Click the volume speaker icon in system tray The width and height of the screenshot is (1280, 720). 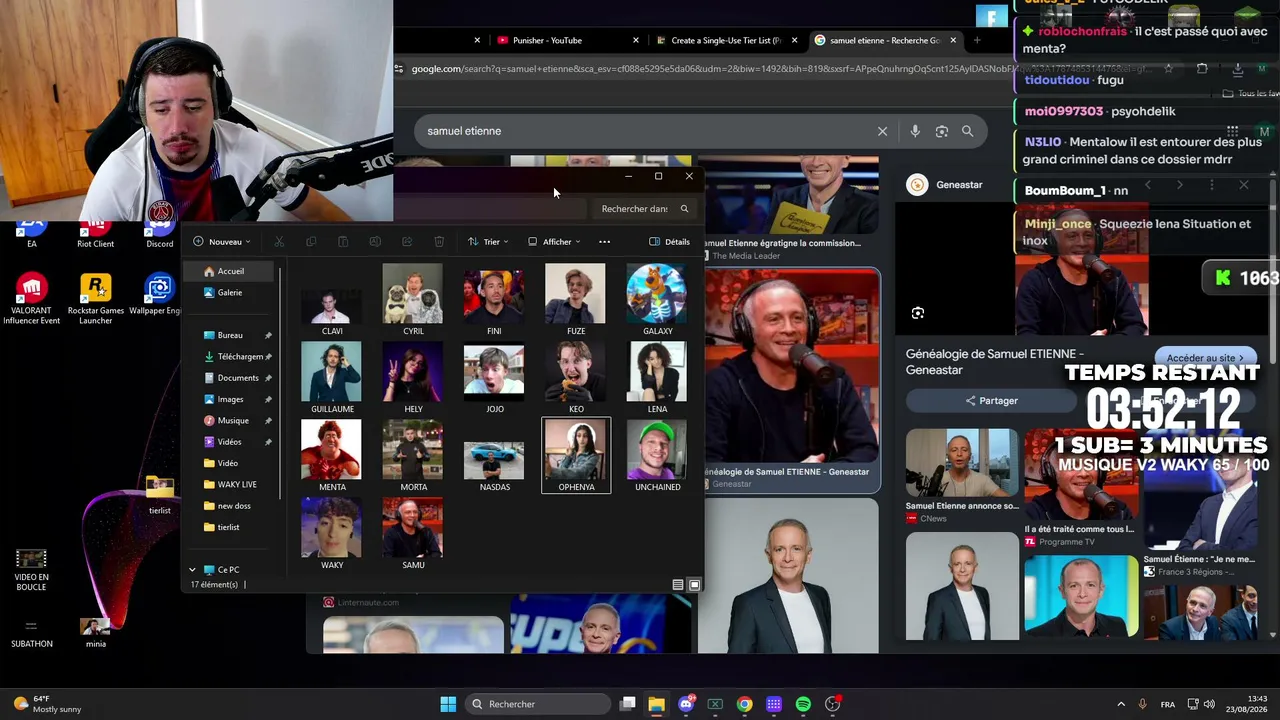pyautogui.click(x=1209, y=704)
